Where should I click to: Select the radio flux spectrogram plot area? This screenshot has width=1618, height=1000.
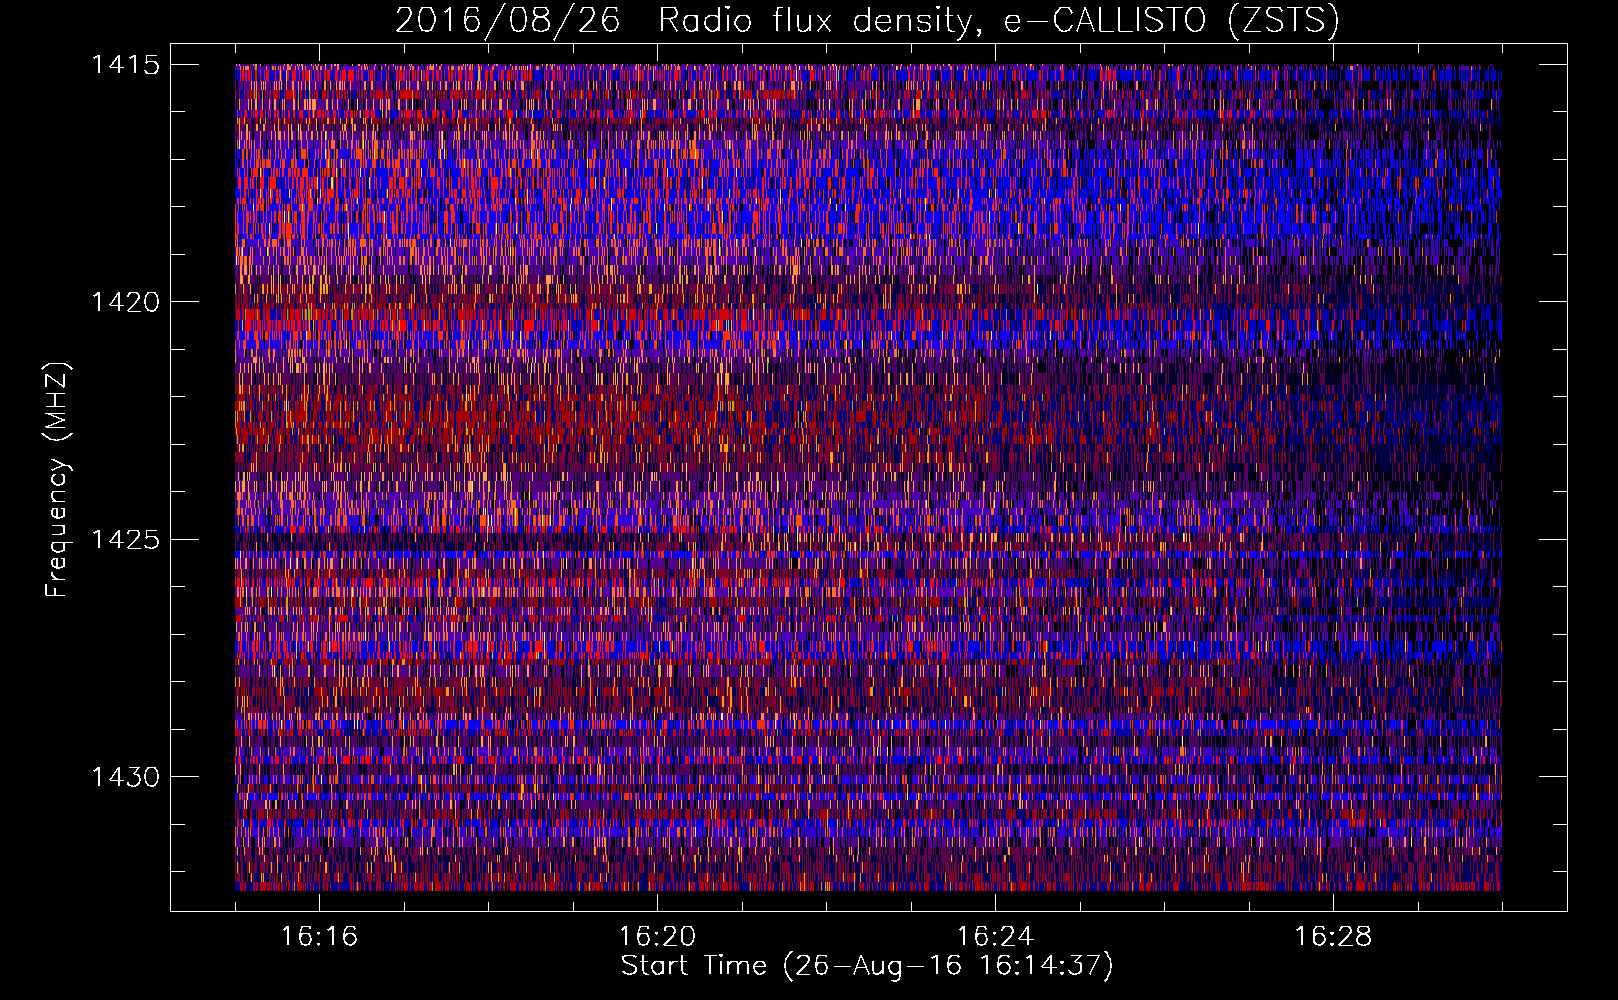868,477
